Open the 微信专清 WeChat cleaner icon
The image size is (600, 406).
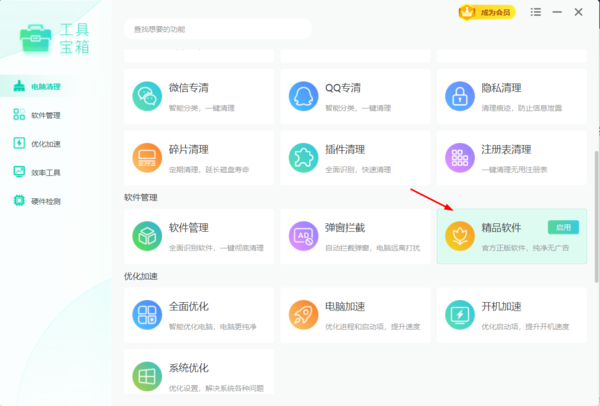pos(147,96)
